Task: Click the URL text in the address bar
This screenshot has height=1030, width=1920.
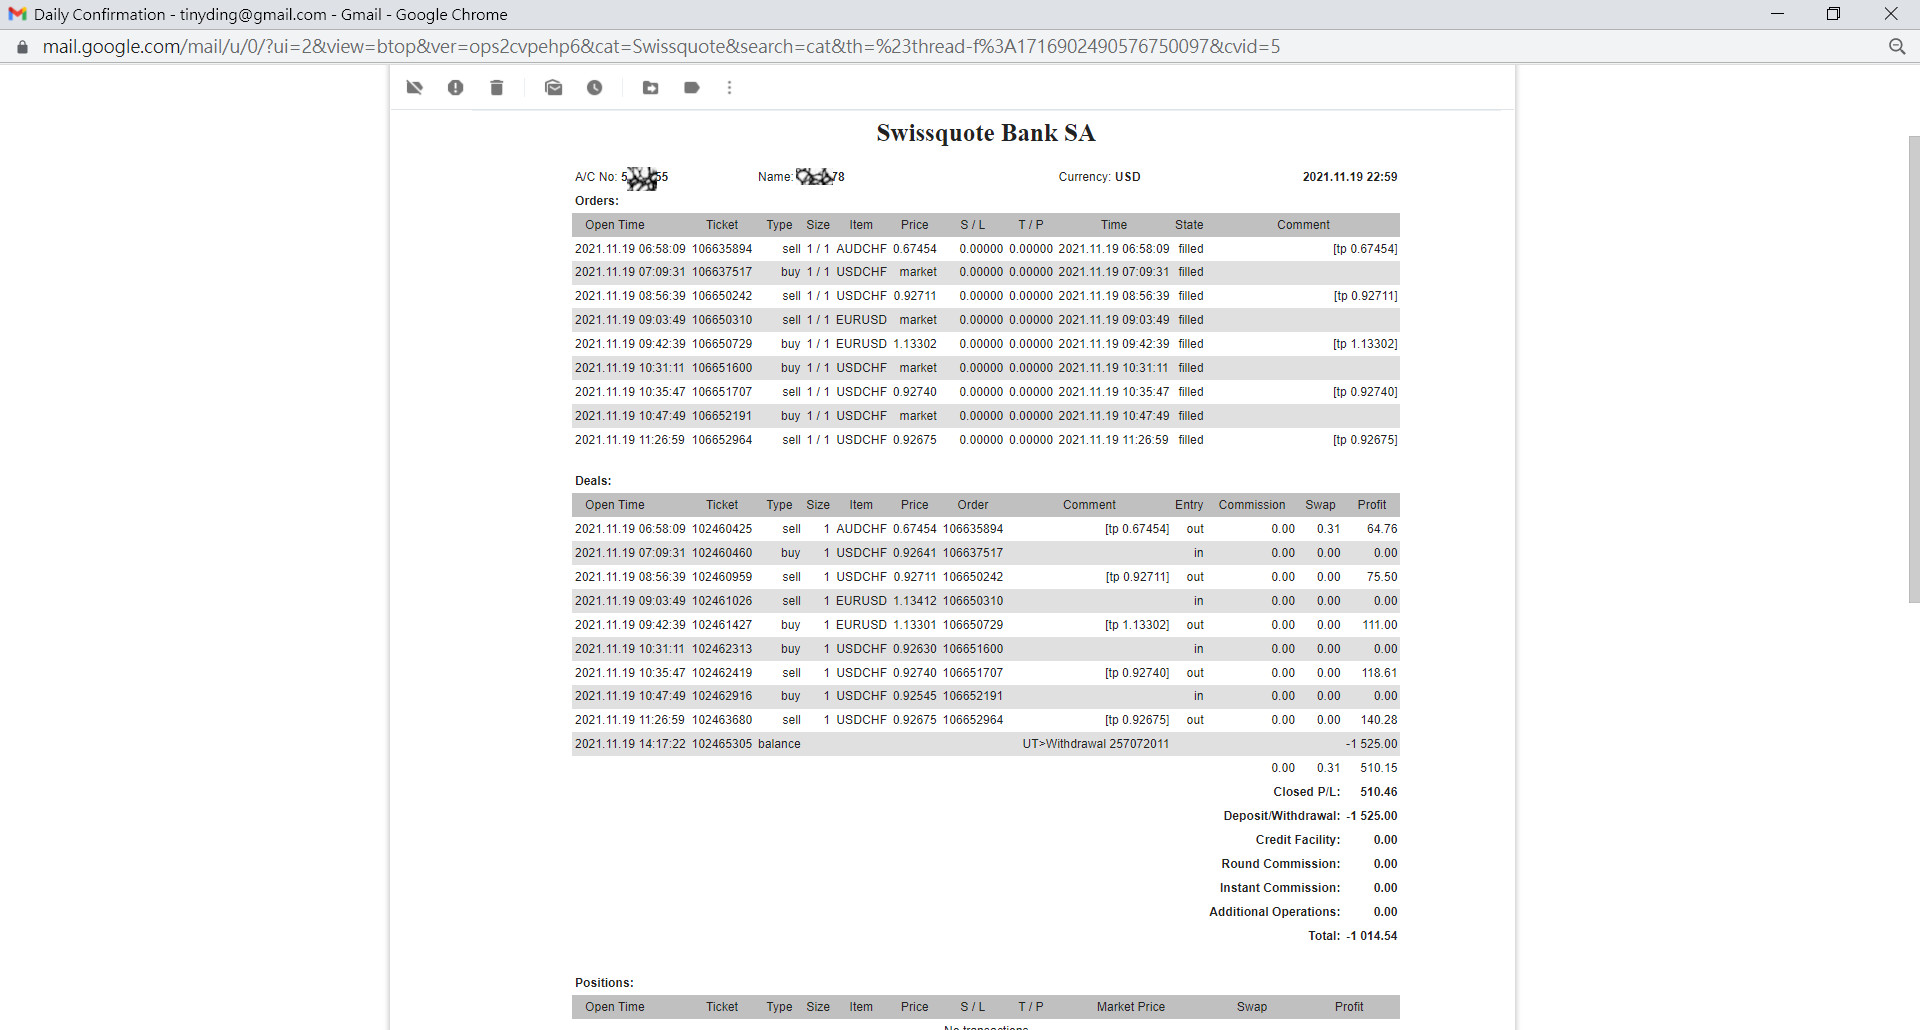Action: (x=661, y=47)
